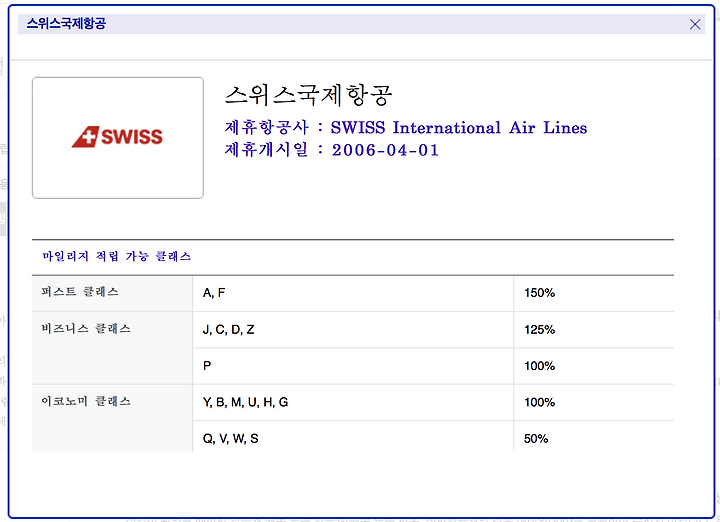Click 'Q, V, W, S' booking cell
Viewport: 720px width, 522px height.
point(353,437)
